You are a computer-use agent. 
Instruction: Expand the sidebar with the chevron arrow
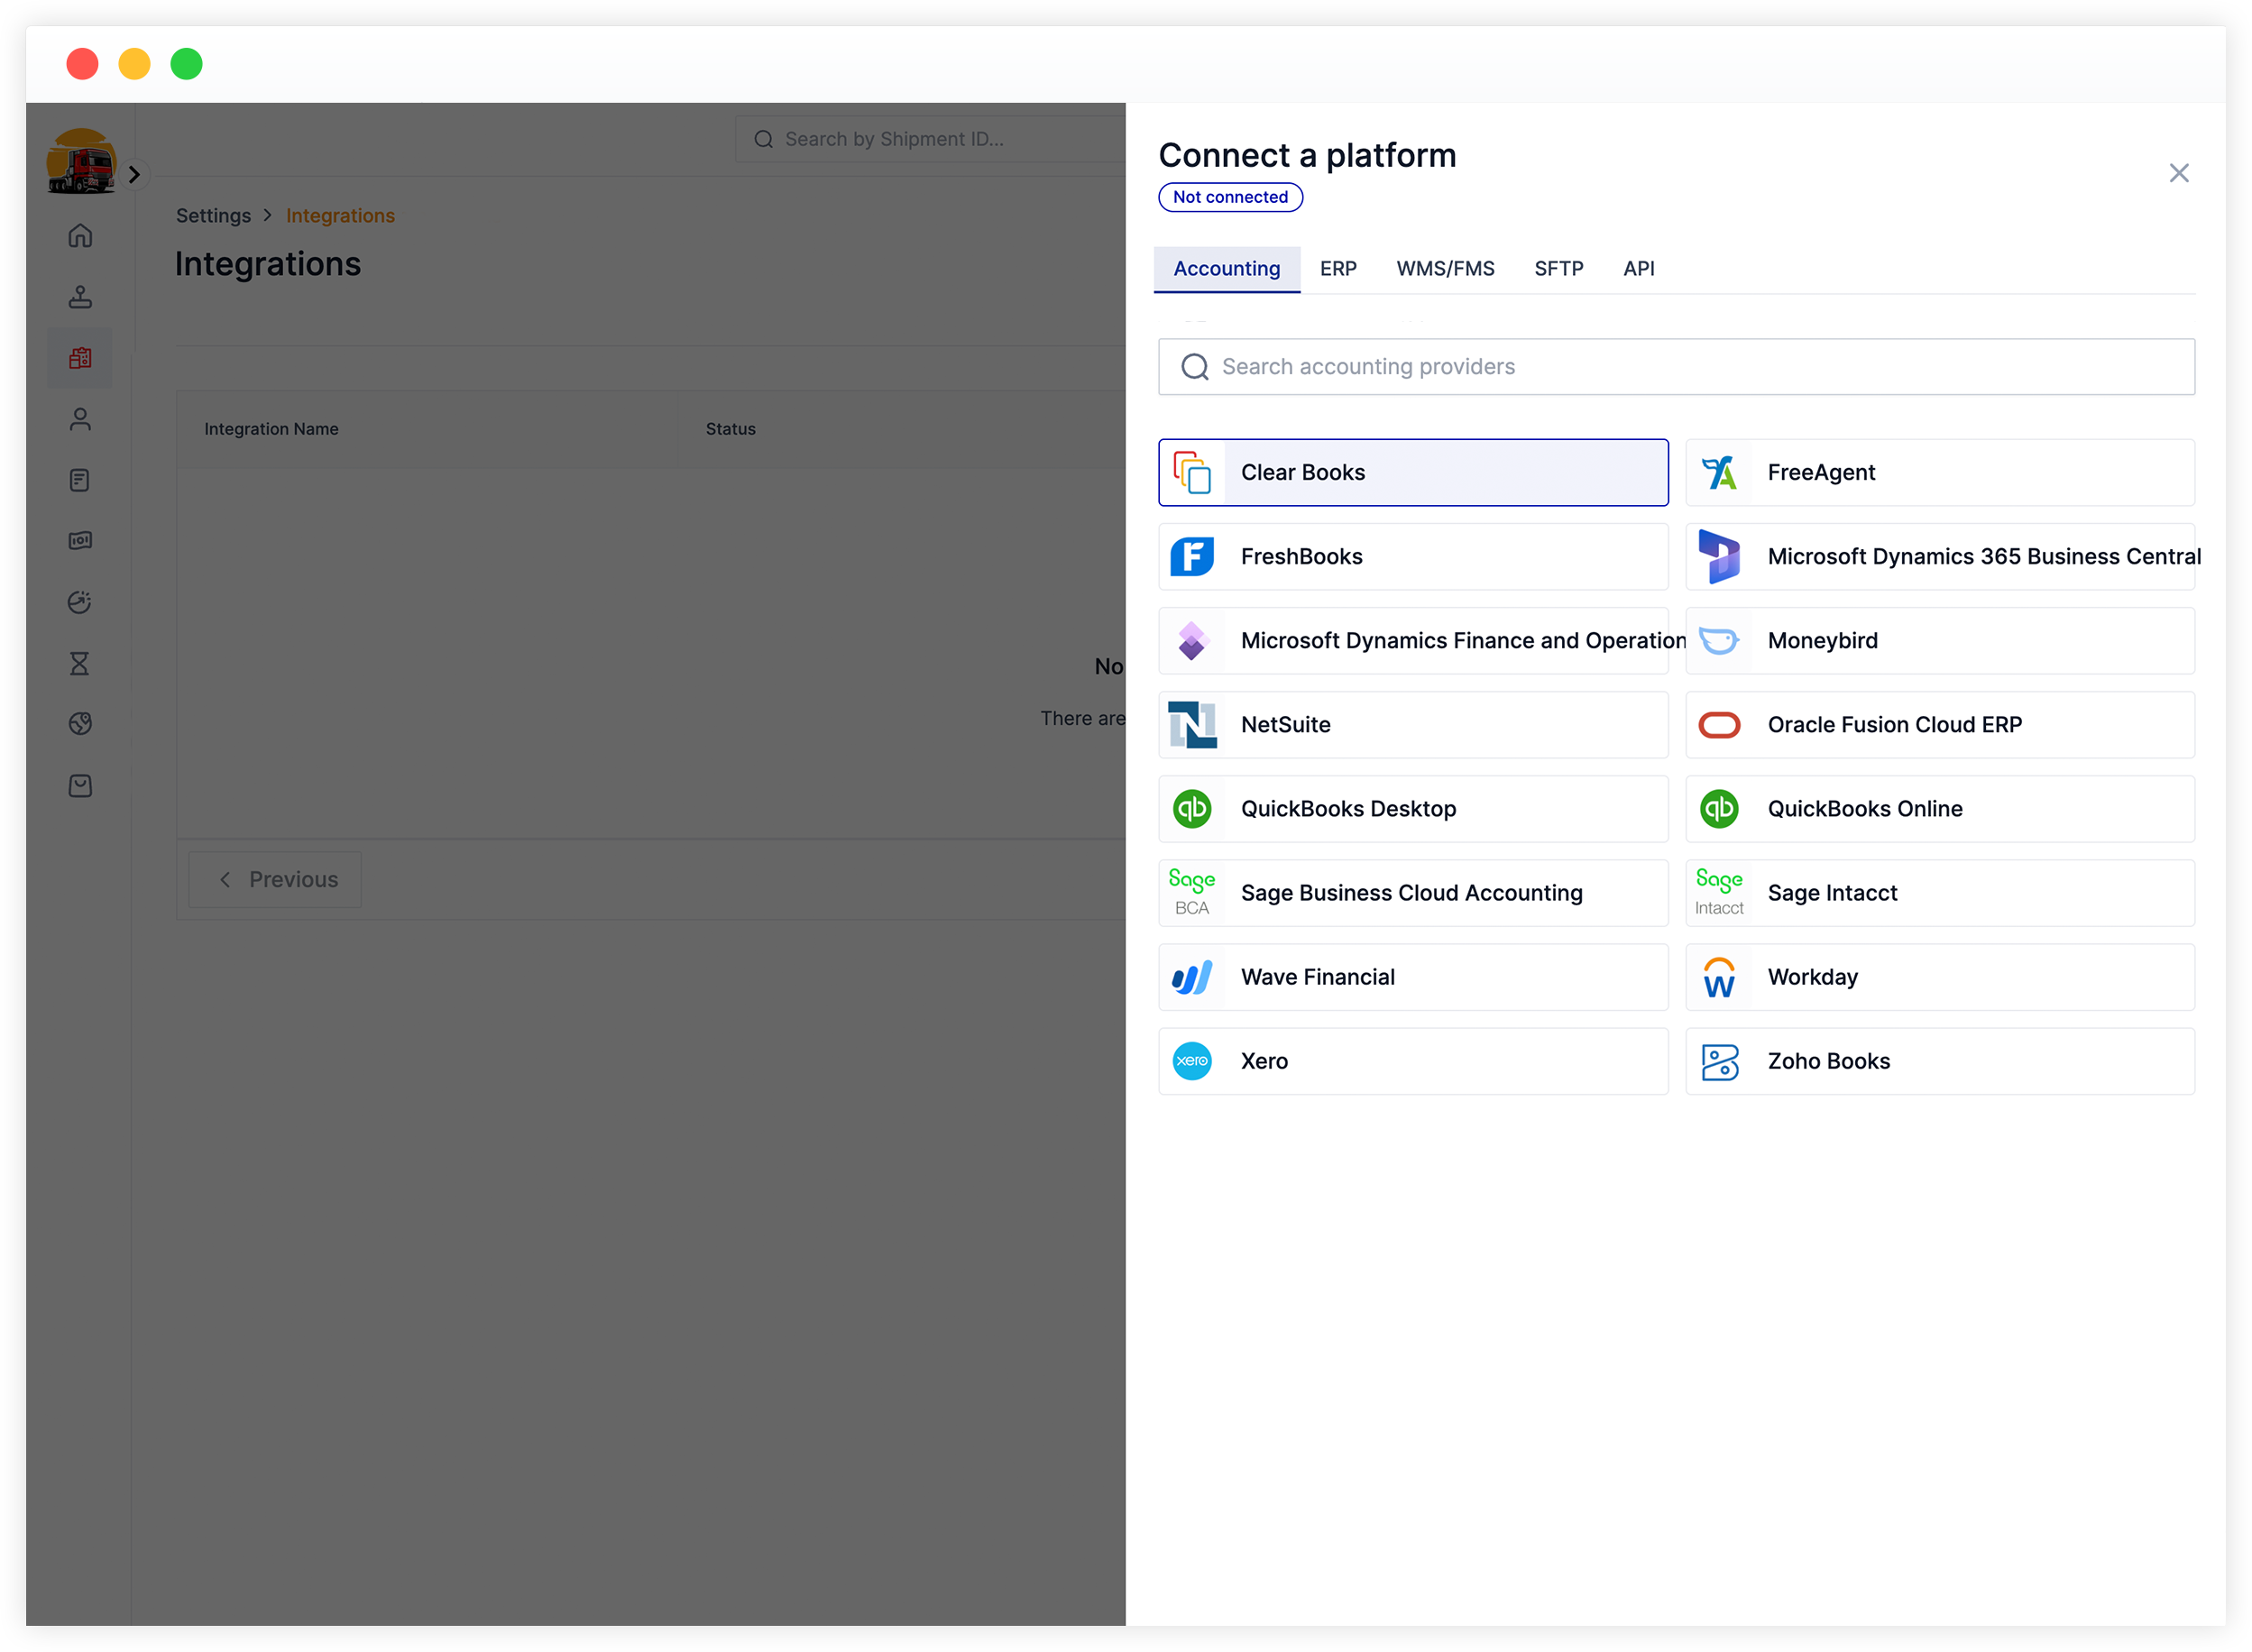click(134, 175)
